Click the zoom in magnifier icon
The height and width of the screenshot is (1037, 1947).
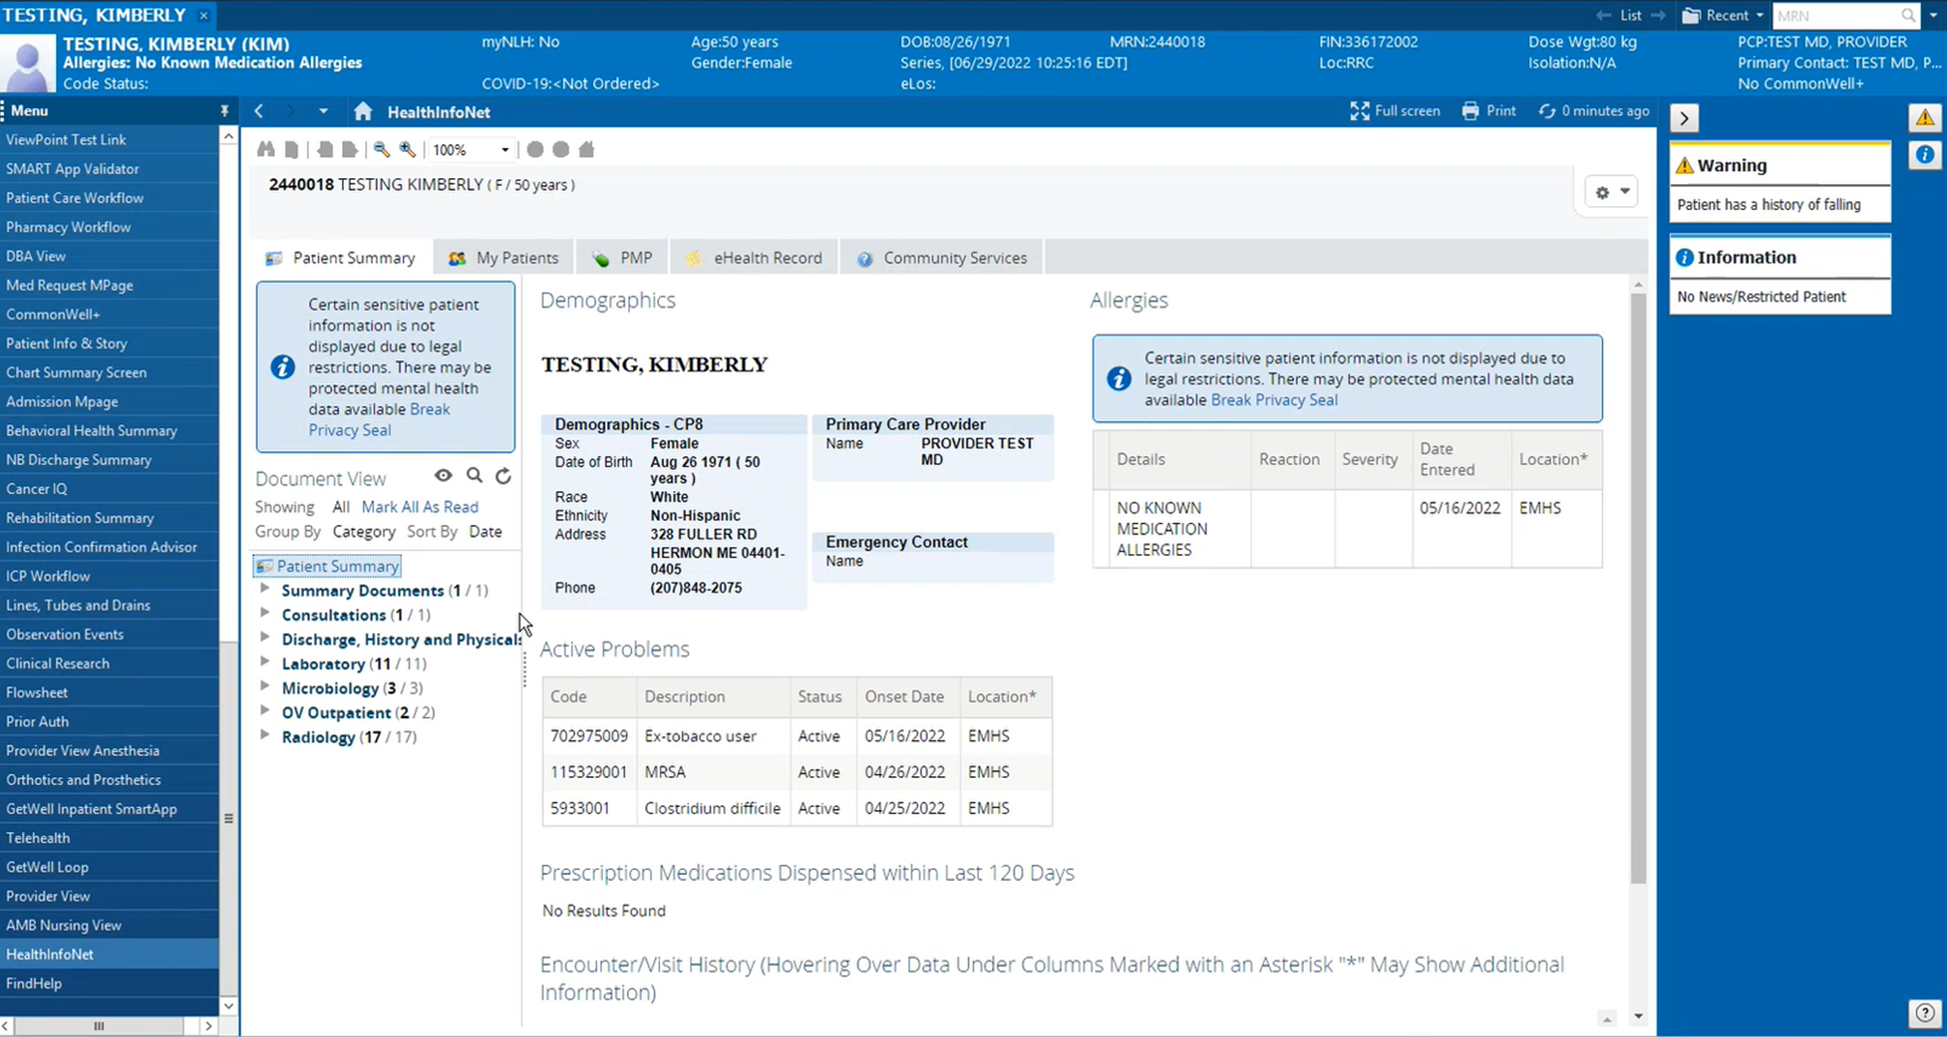coord(407,150)
